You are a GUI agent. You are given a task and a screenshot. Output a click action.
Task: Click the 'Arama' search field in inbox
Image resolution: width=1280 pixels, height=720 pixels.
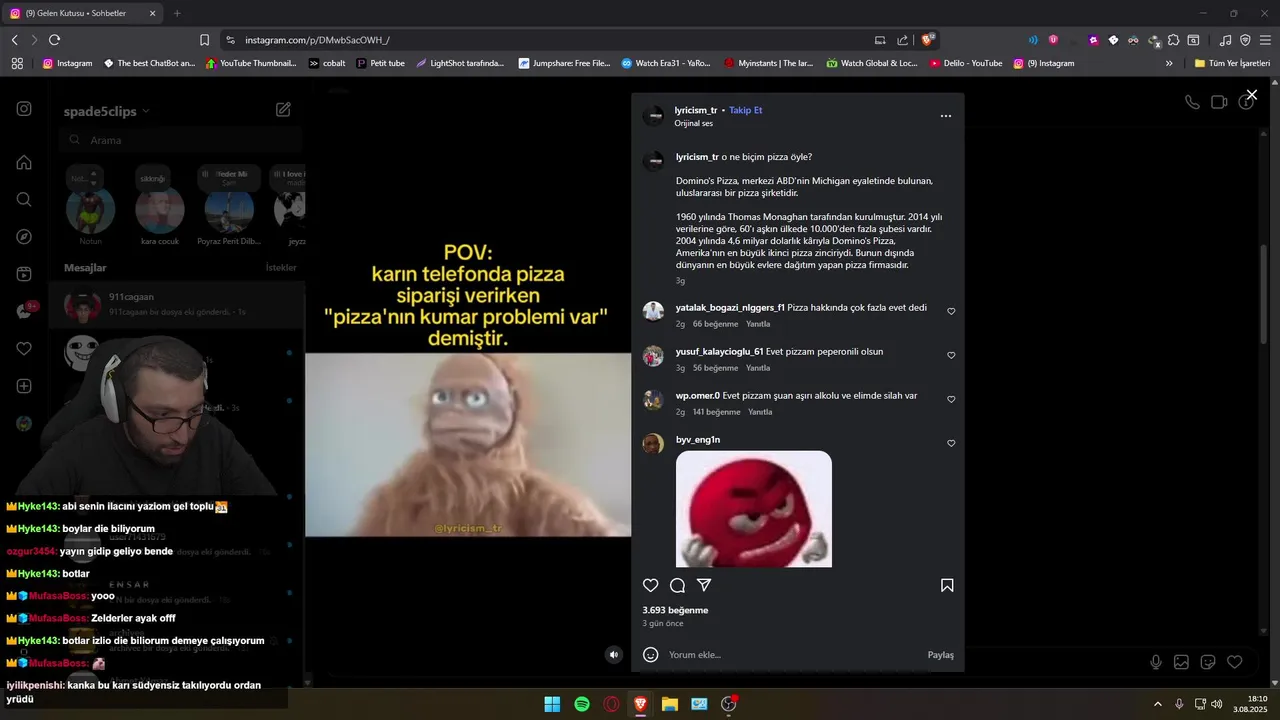[x=180, y=140]
